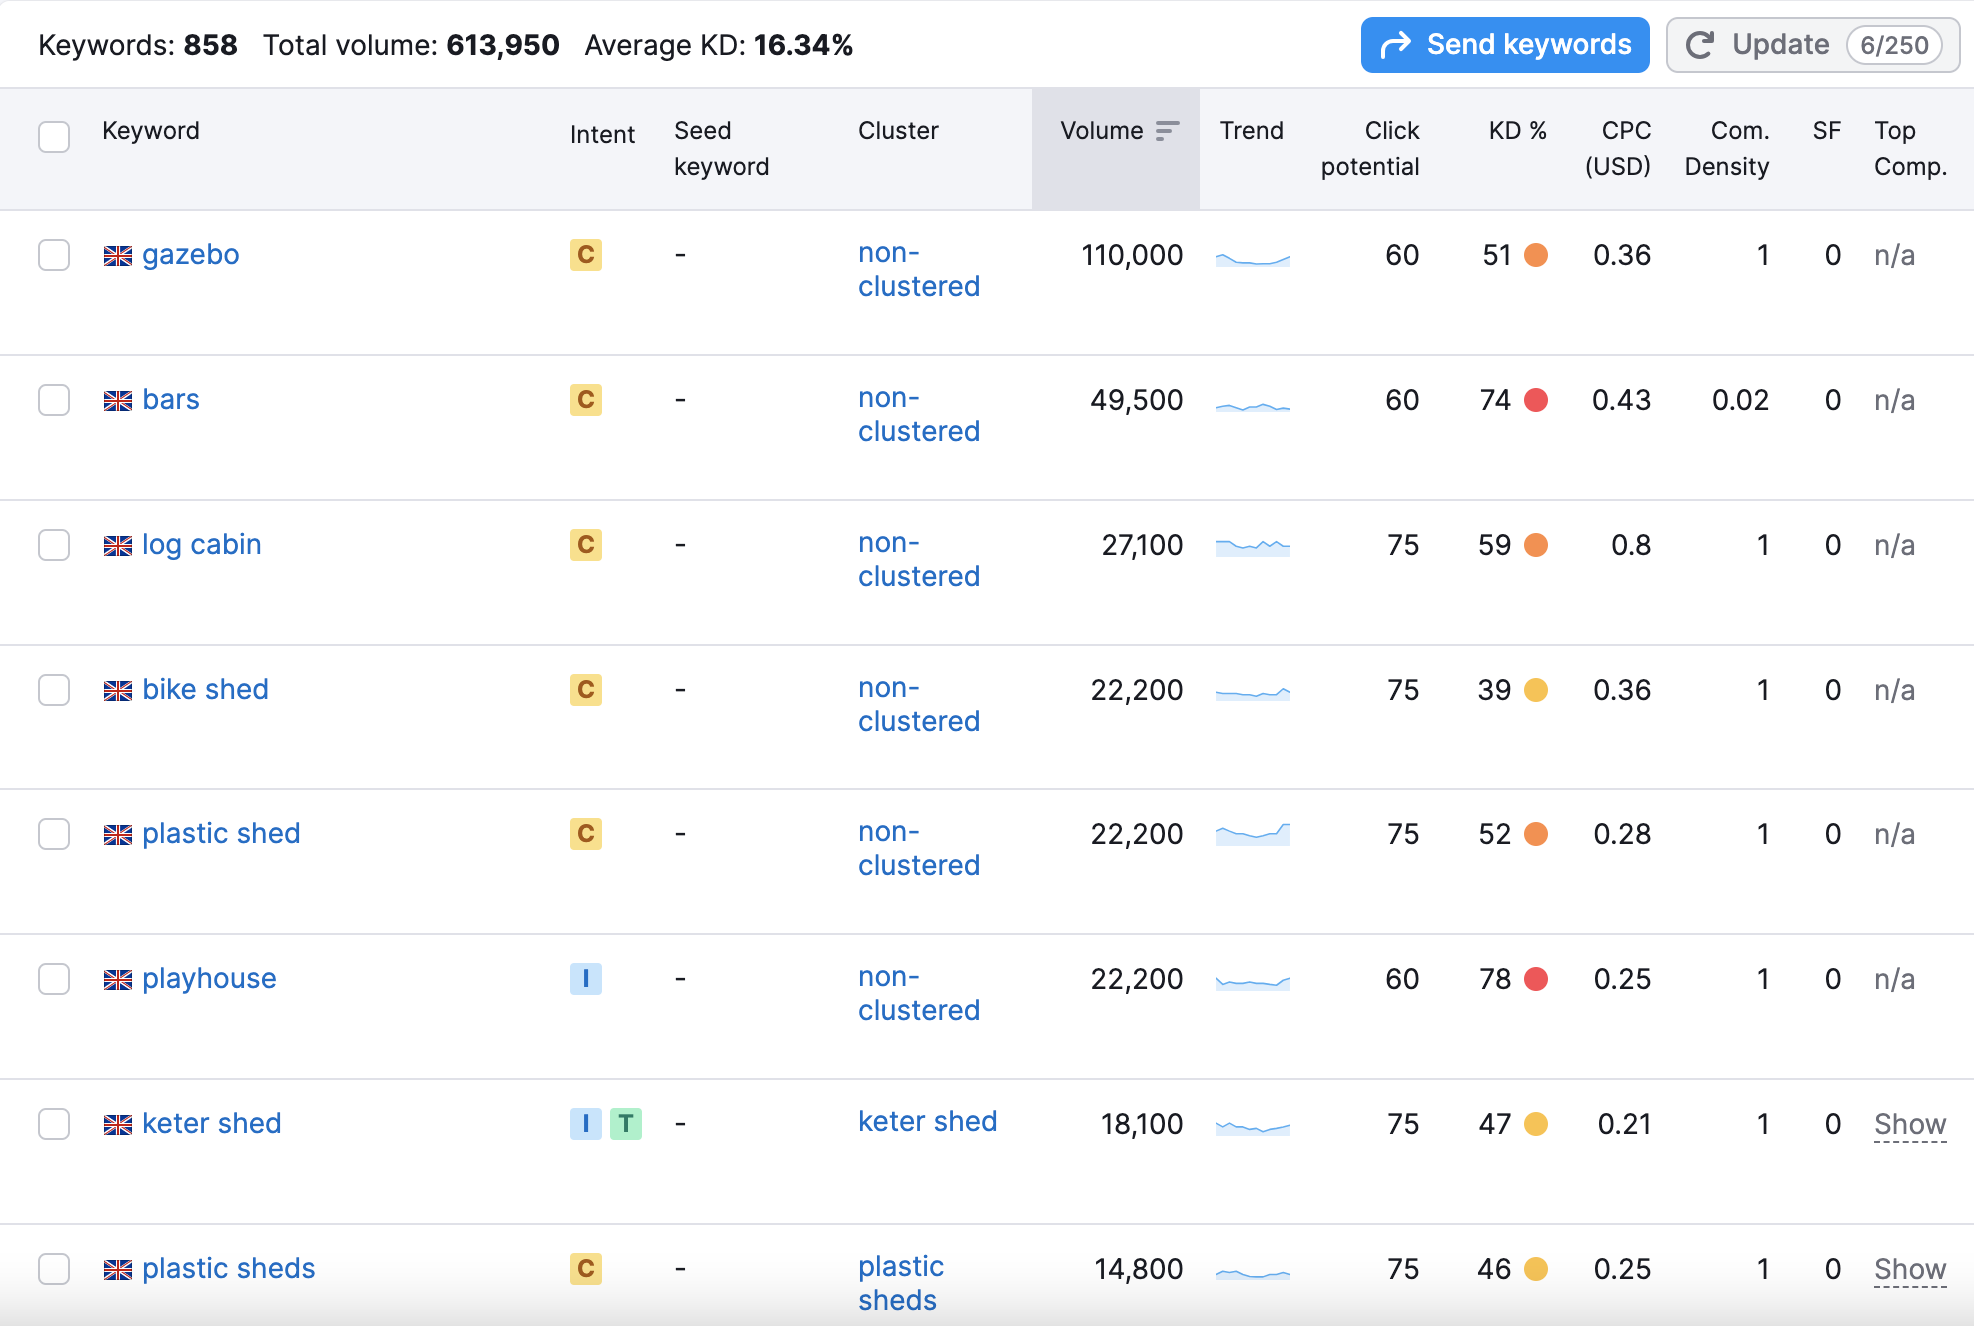Click the Average KD 16.34% text
This screenshot has width=1974, height=1326.
[x=719, y=45]
